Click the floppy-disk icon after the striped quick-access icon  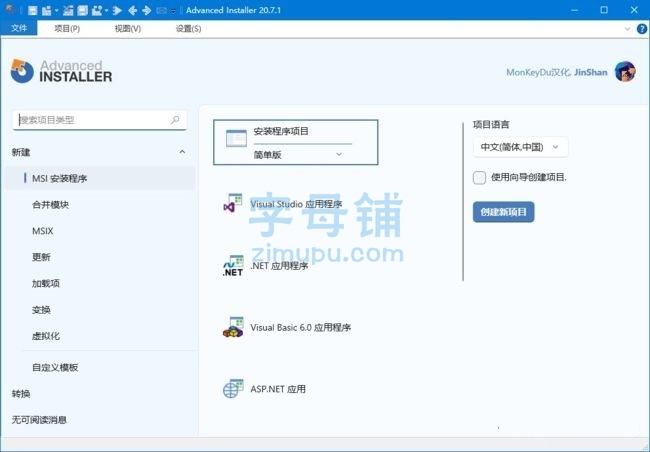pos(82,10)
